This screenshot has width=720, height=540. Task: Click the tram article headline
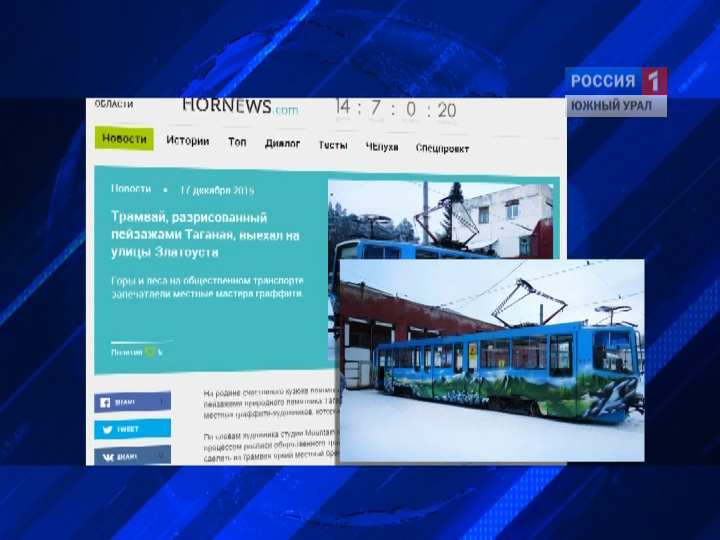point(204,234)
